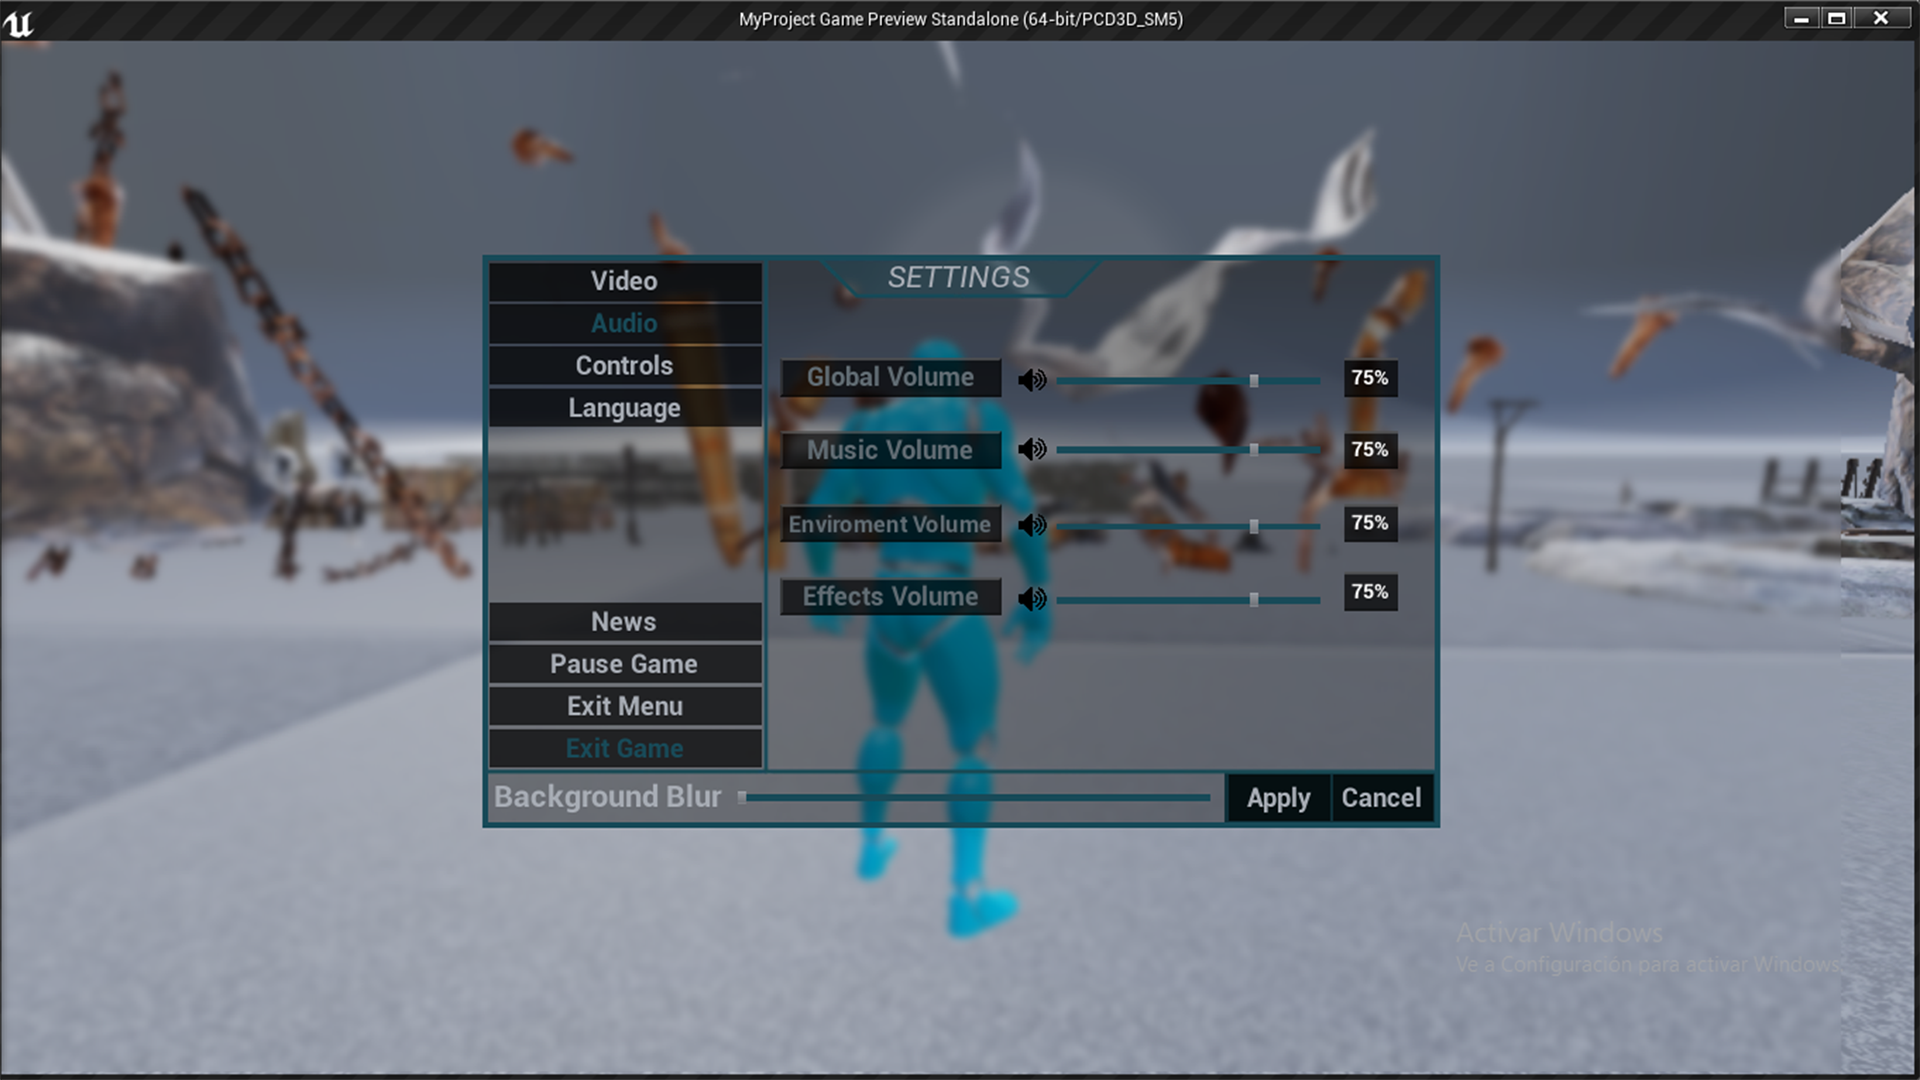1920x1080 pixels.
Task: Click the Apply button to save settings
Action: click(1276, 796)
